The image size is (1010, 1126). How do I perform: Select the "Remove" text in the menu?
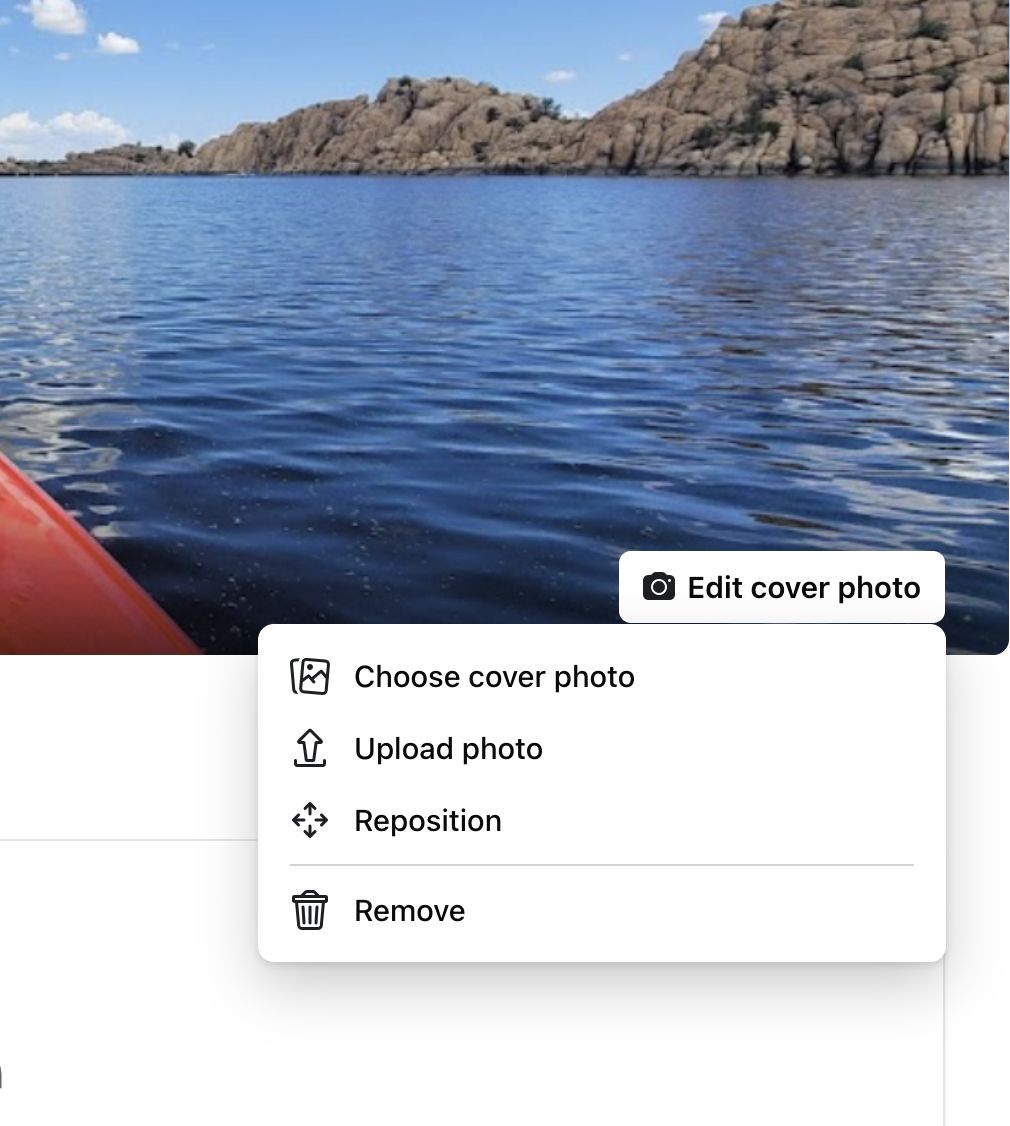coord(409,911)
